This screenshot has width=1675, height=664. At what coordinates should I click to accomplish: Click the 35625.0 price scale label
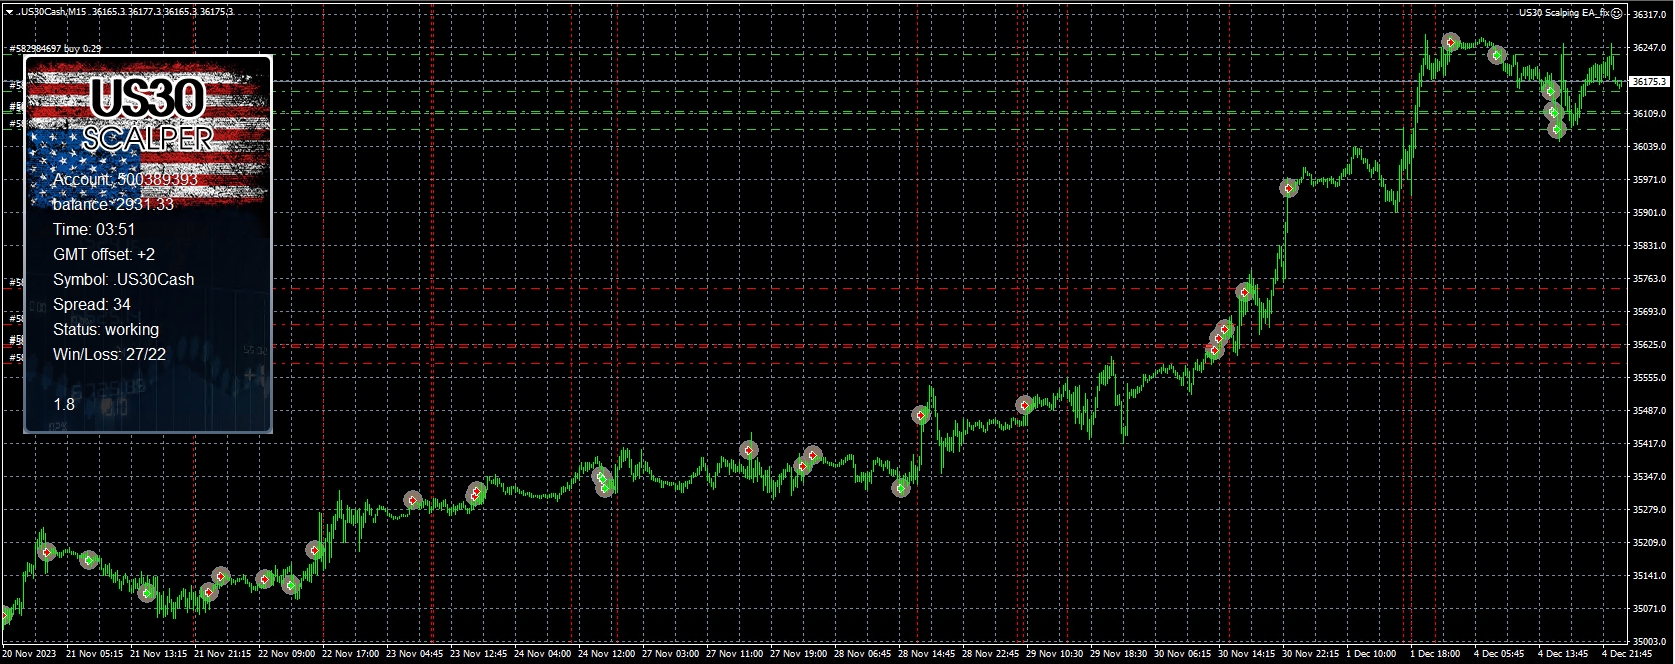click(1649, 345)
